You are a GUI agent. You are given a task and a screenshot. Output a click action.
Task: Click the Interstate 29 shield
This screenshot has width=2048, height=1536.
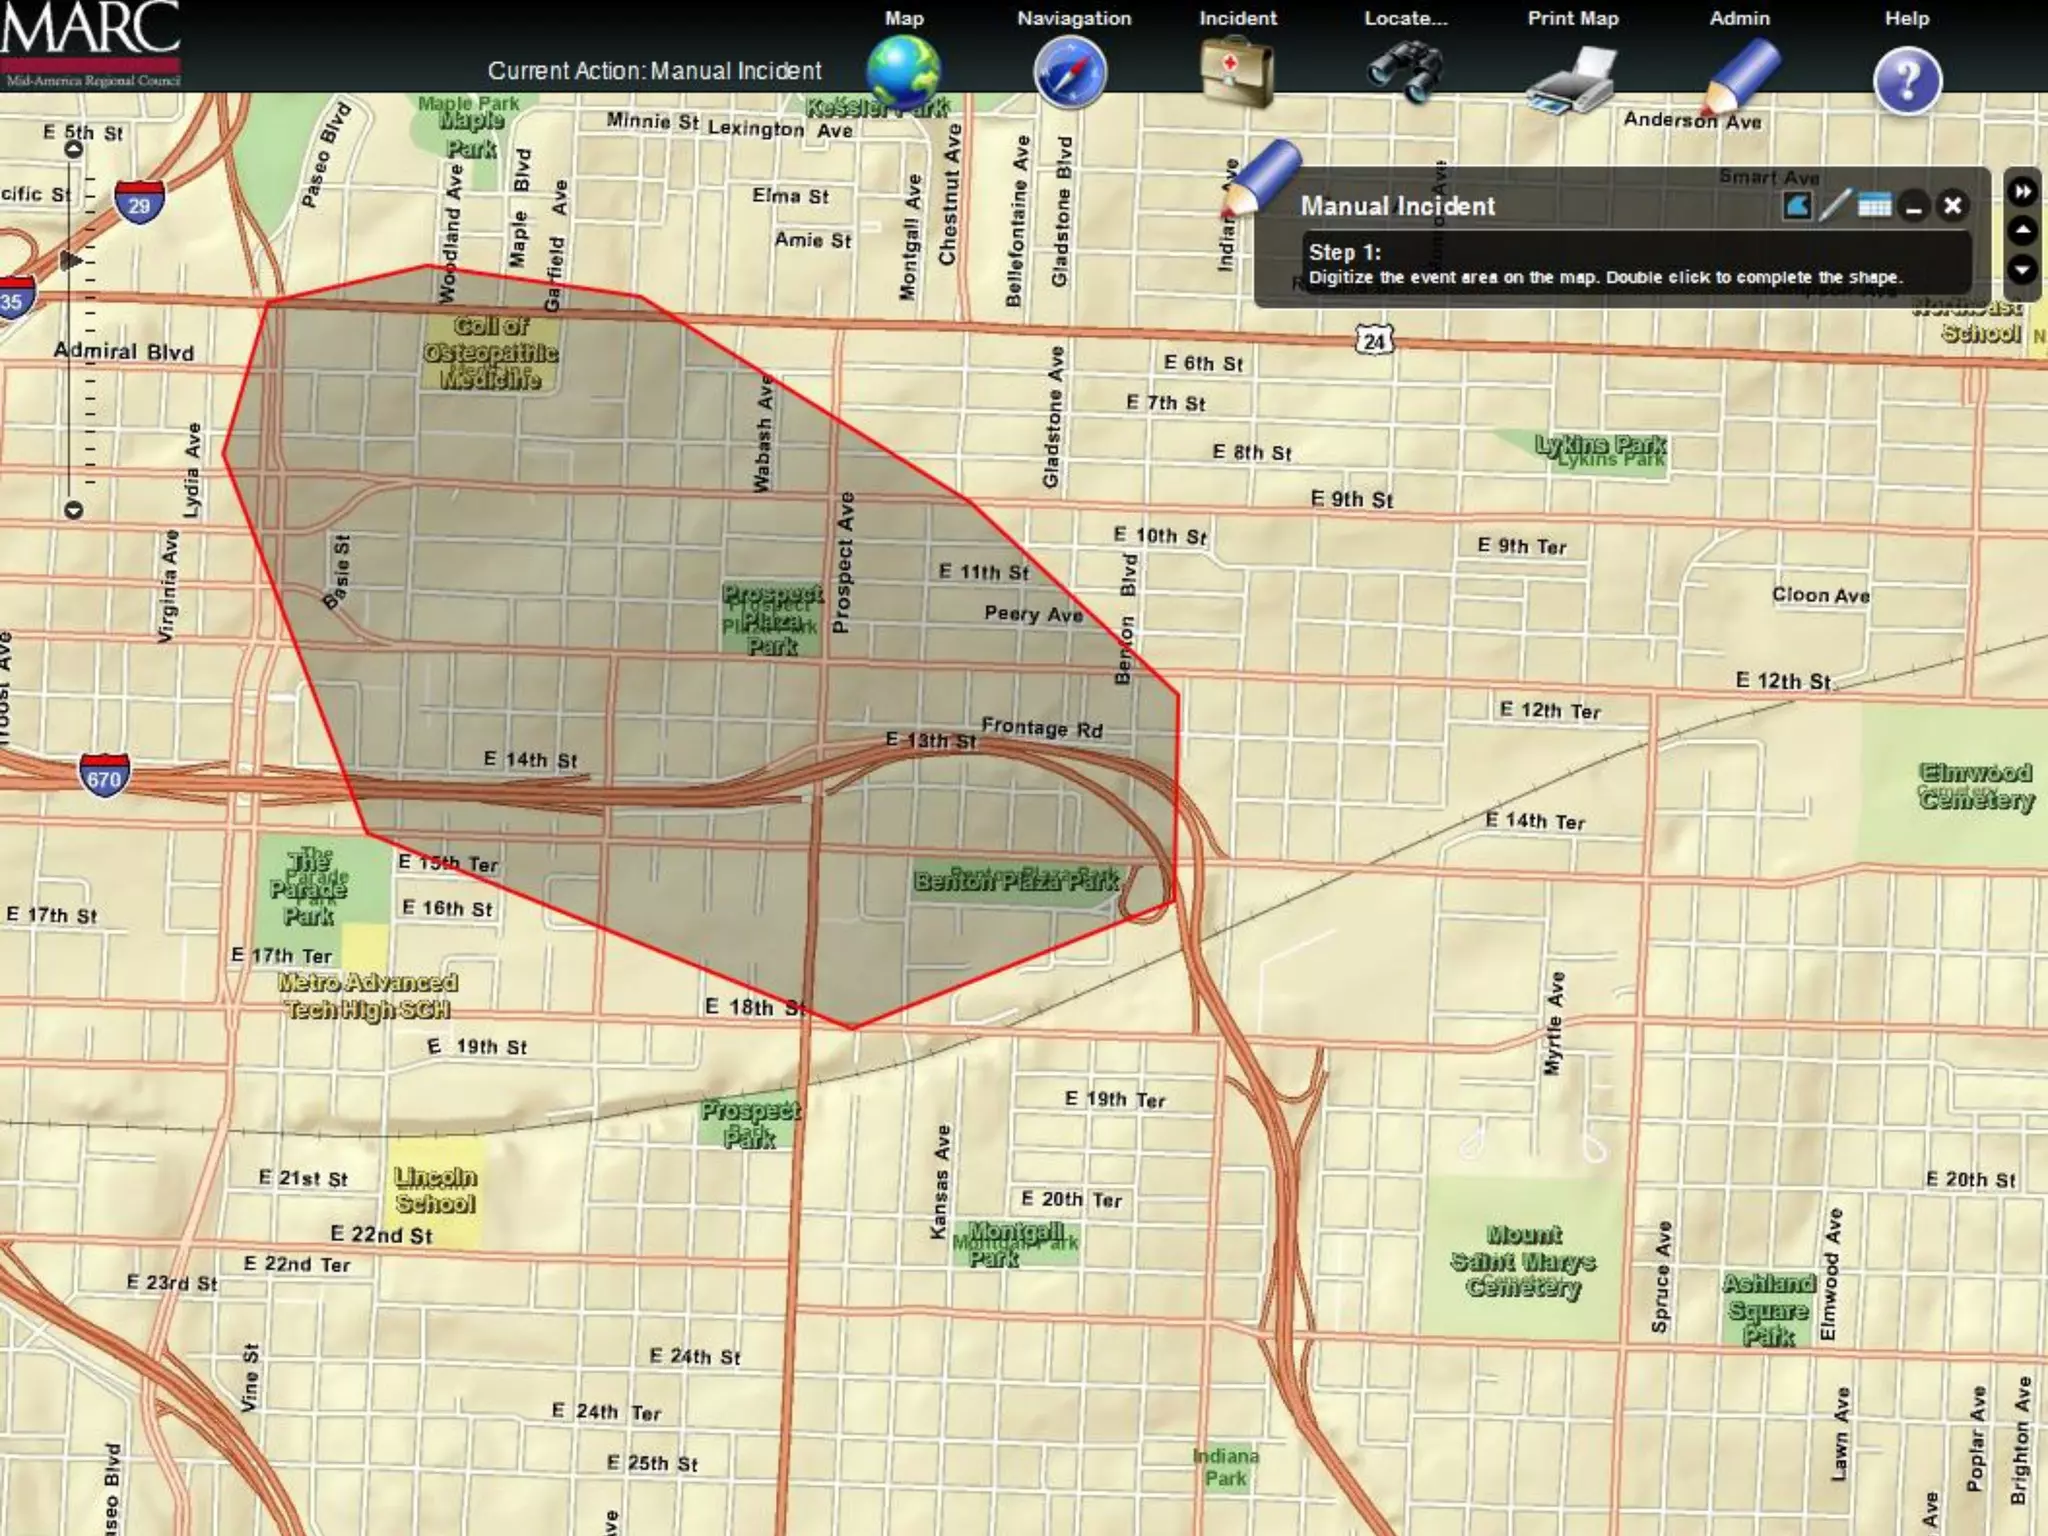click(139, 203)
